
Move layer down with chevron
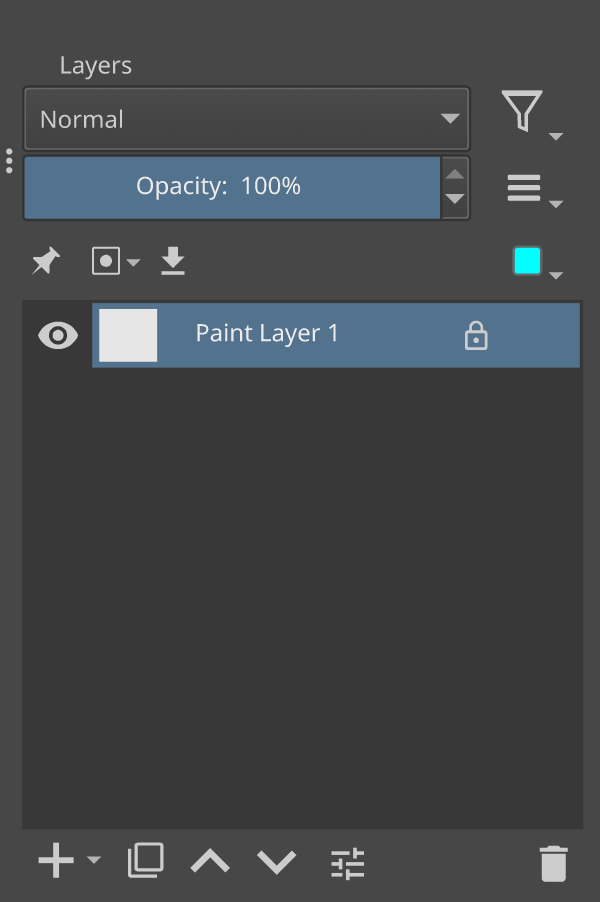(x=276, y=861)
